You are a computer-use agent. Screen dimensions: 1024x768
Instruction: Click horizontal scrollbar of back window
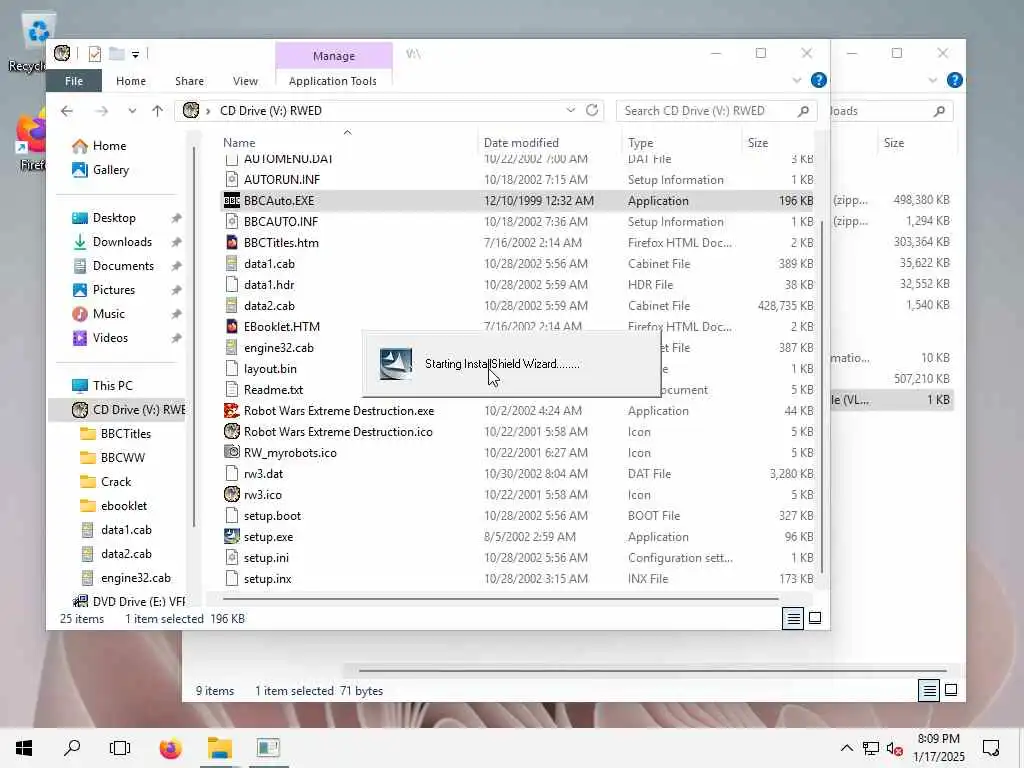(652, 671)
